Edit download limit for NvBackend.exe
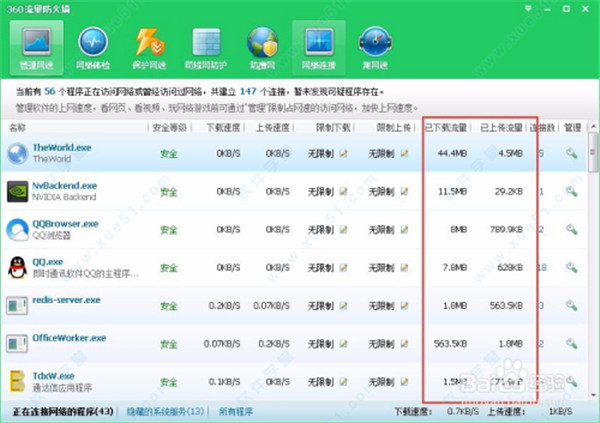This screenshot has width=600, height=423. pyautogui.click(x=344, y=191)
